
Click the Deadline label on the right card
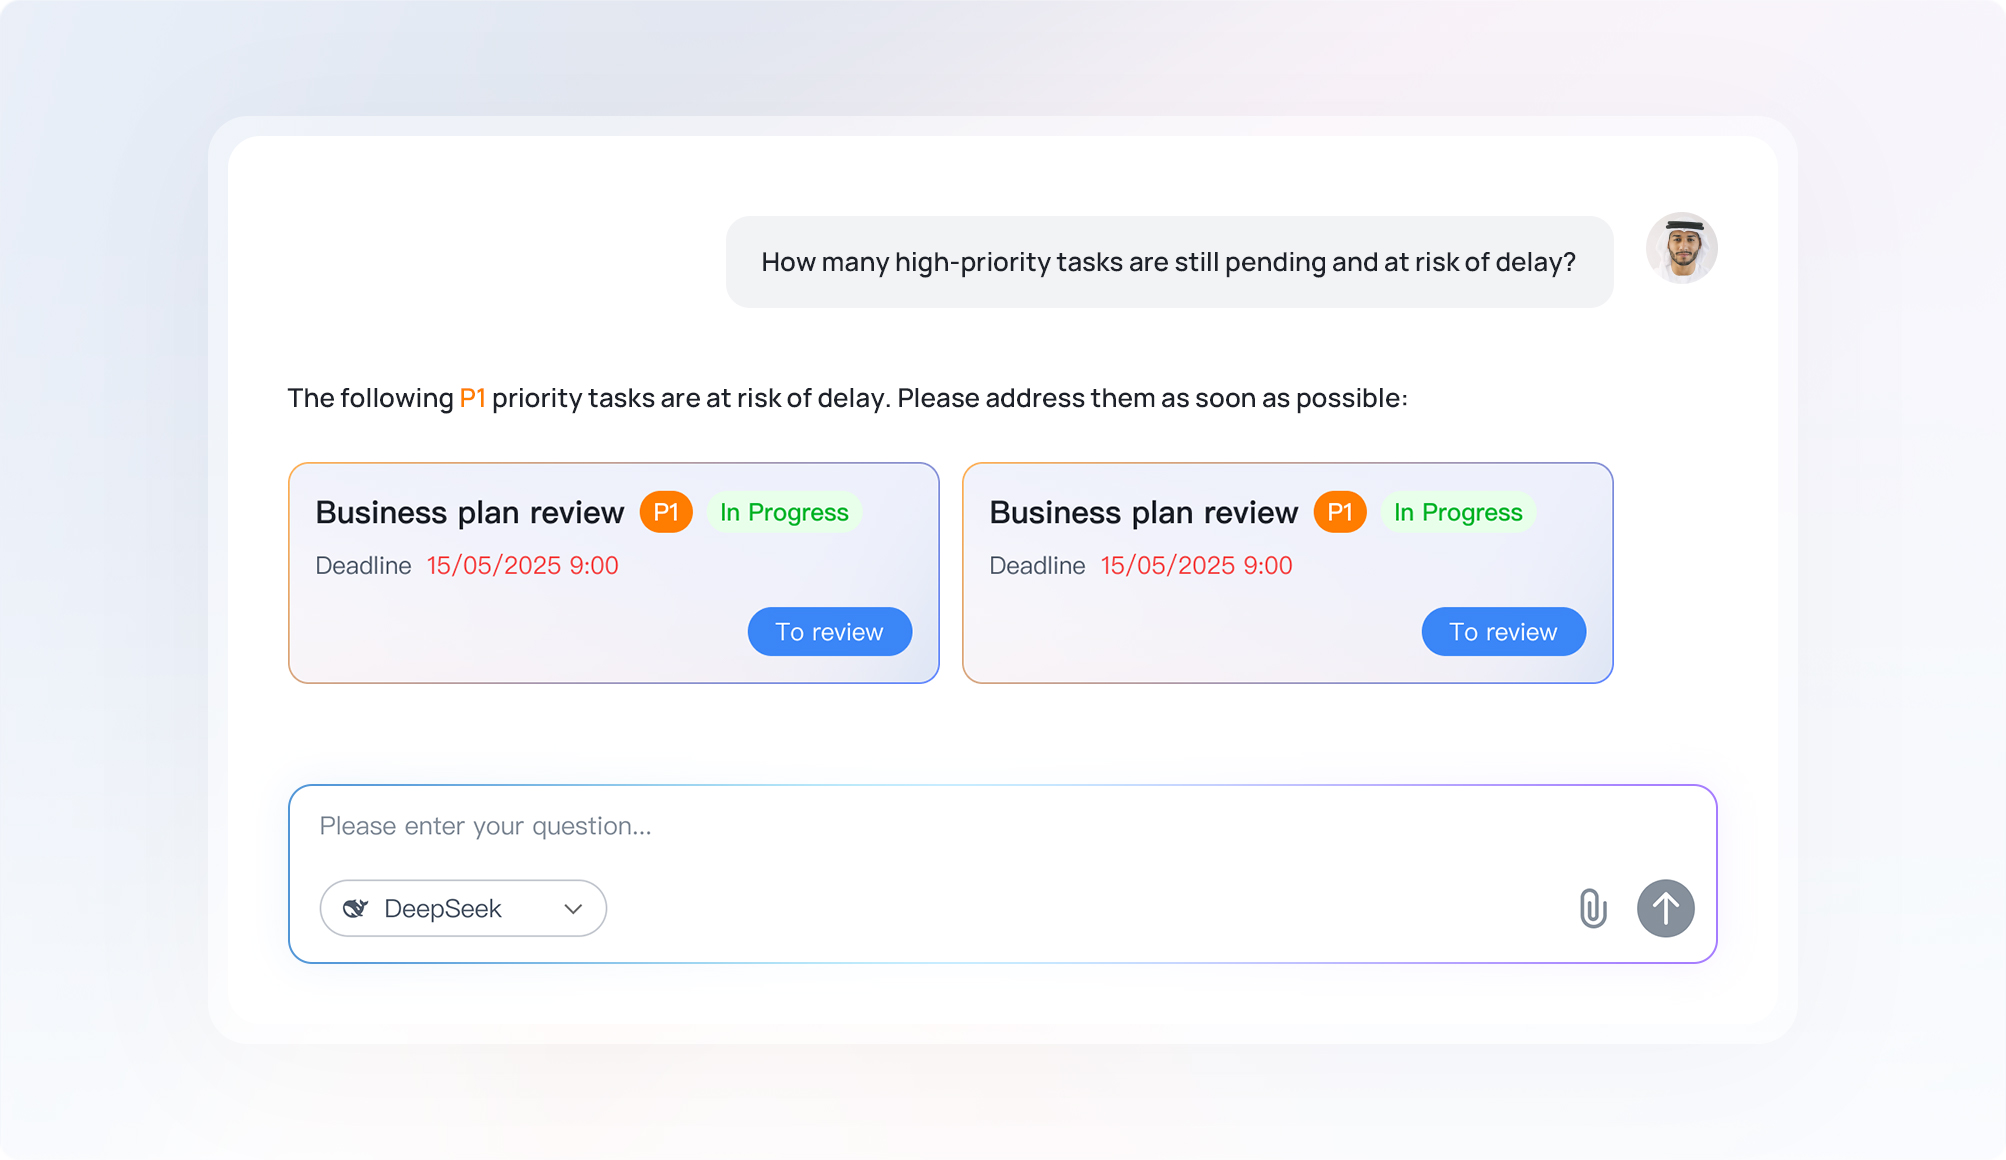pyautogui.click(x=1037, y=565)
